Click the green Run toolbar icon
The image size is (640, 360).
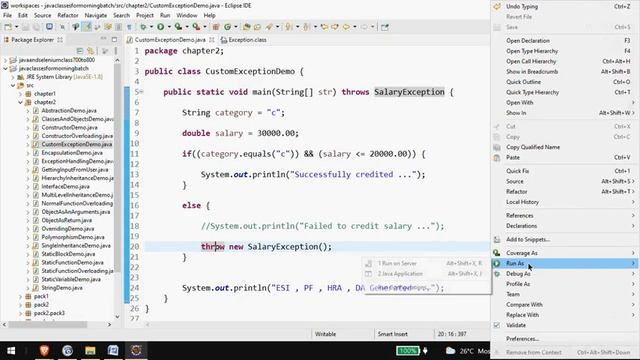(x=160, y=27)
